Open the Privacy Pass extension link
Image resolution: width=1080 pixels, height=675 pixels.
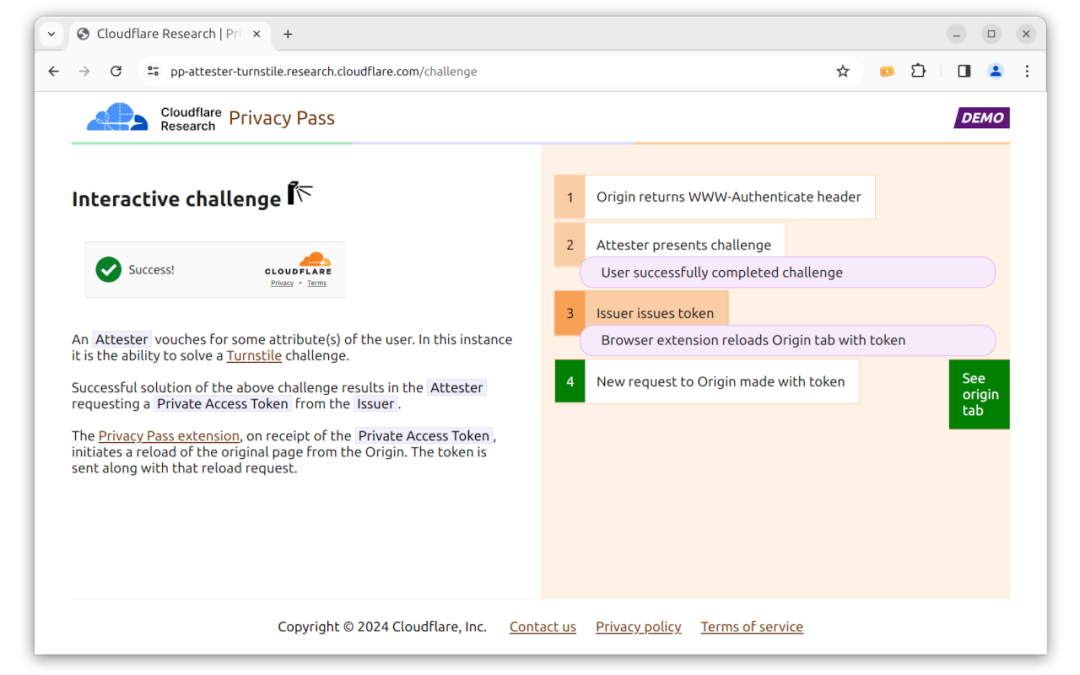click(x=169, y=435)
